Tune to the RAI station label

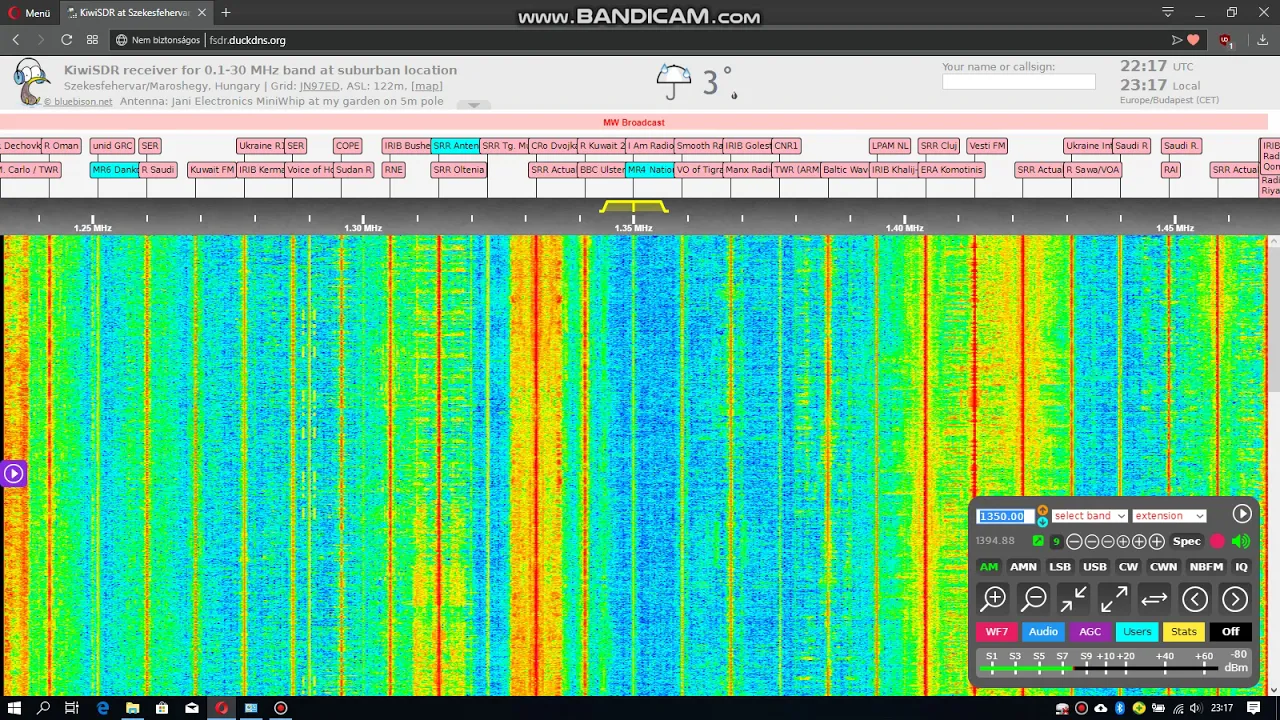tap(1171, 170)
